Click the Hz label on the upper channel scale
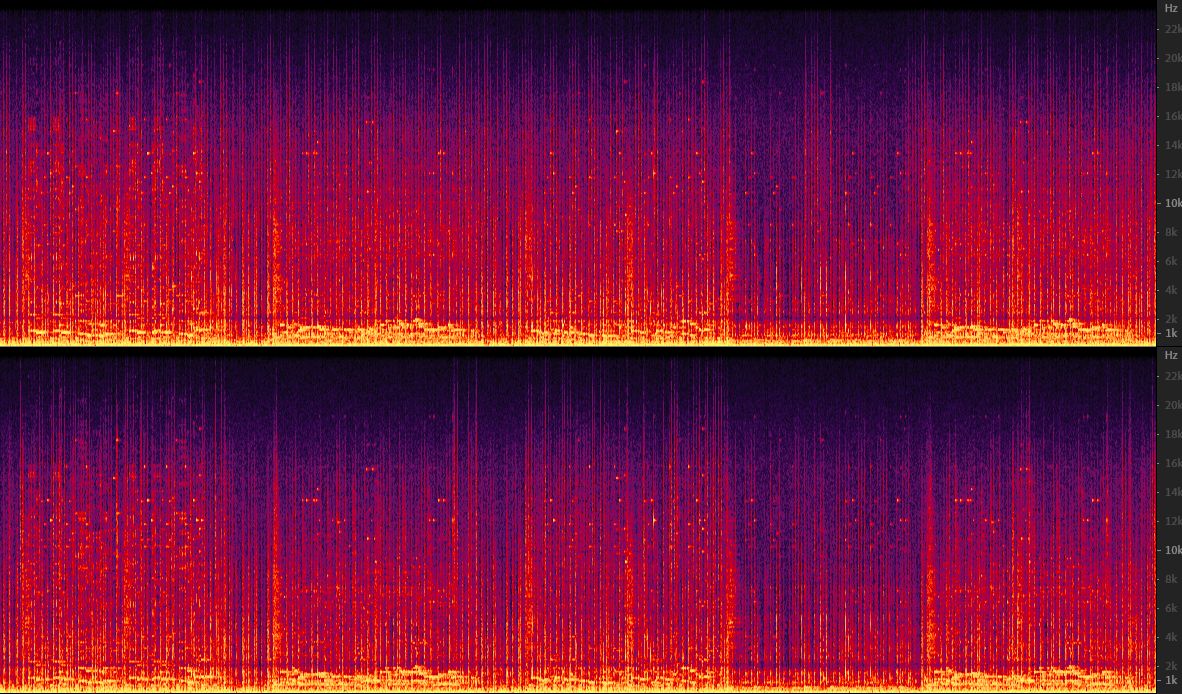 pyautogui.click(x=1171, y=8)
